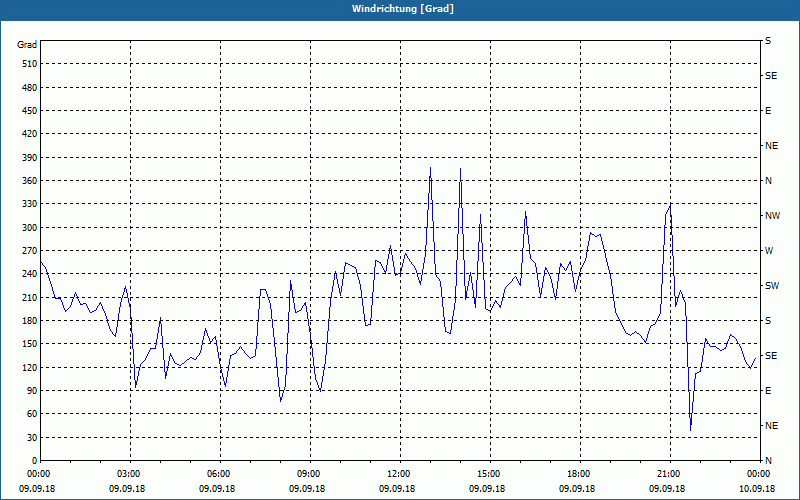Click the E compass label at the 90 gridline
The image size is (800, 500).
click(x=768, y=391)
